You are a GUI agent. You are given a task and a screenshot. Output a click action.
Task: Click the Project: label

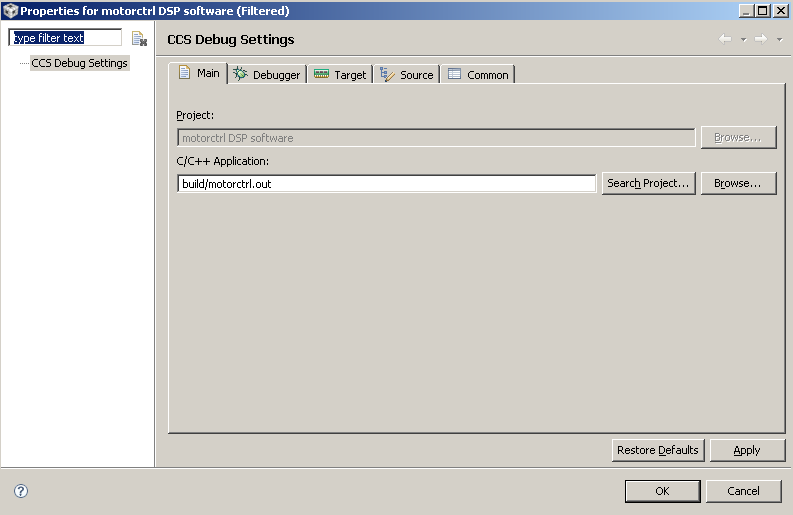pos(195,115)
